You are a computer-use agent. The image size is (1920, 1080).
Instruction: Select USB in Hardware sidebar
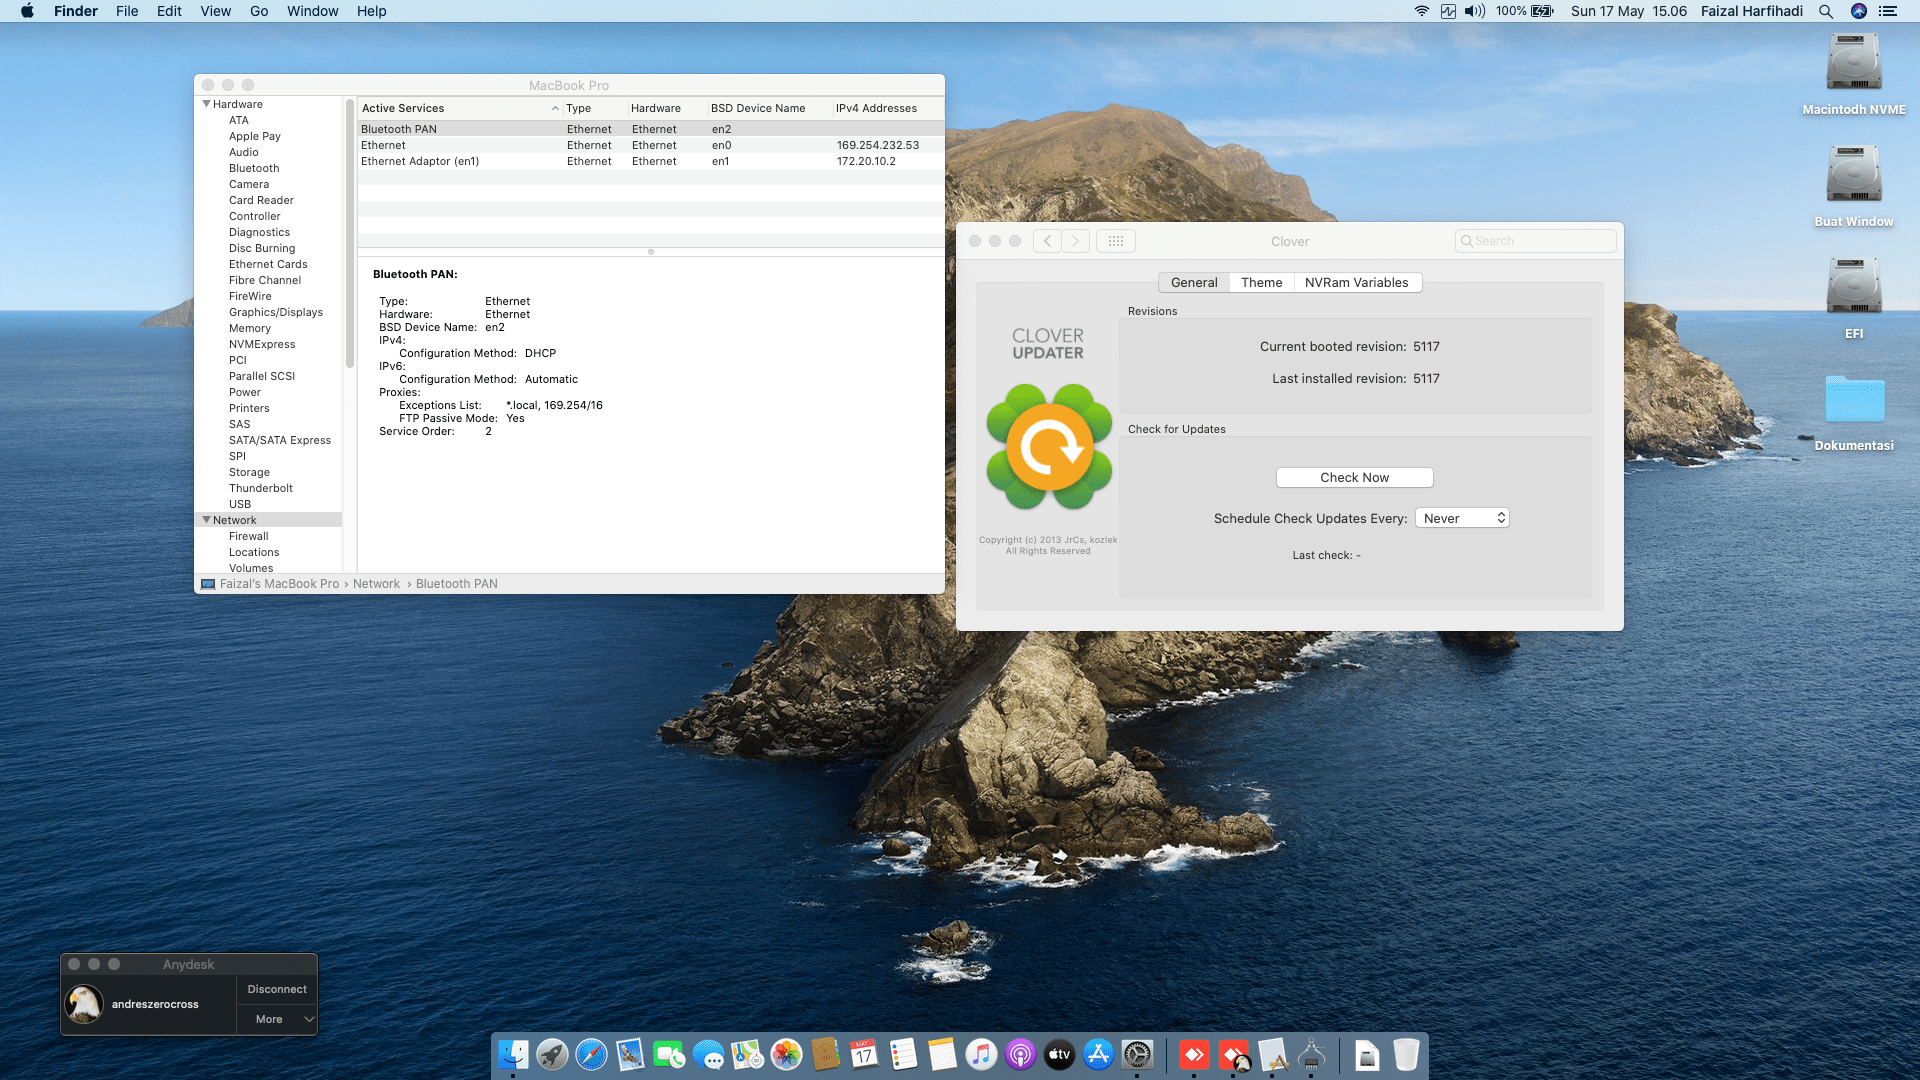240,504
